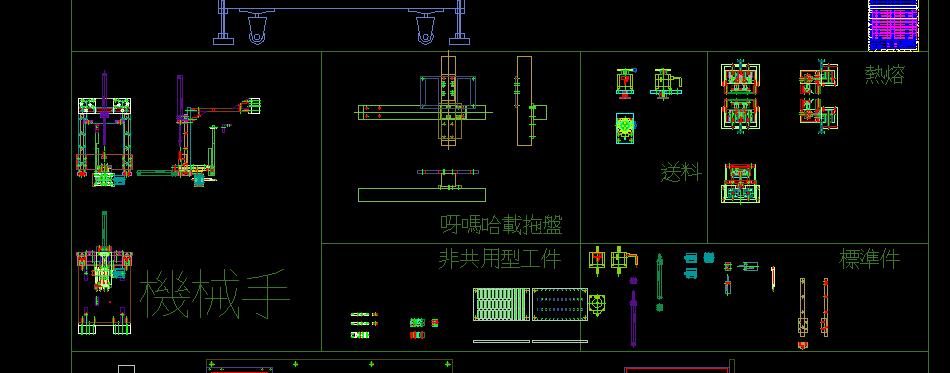Select the blue and magenta table block
This screenshot has width=950, height=373.
(893, 25)
